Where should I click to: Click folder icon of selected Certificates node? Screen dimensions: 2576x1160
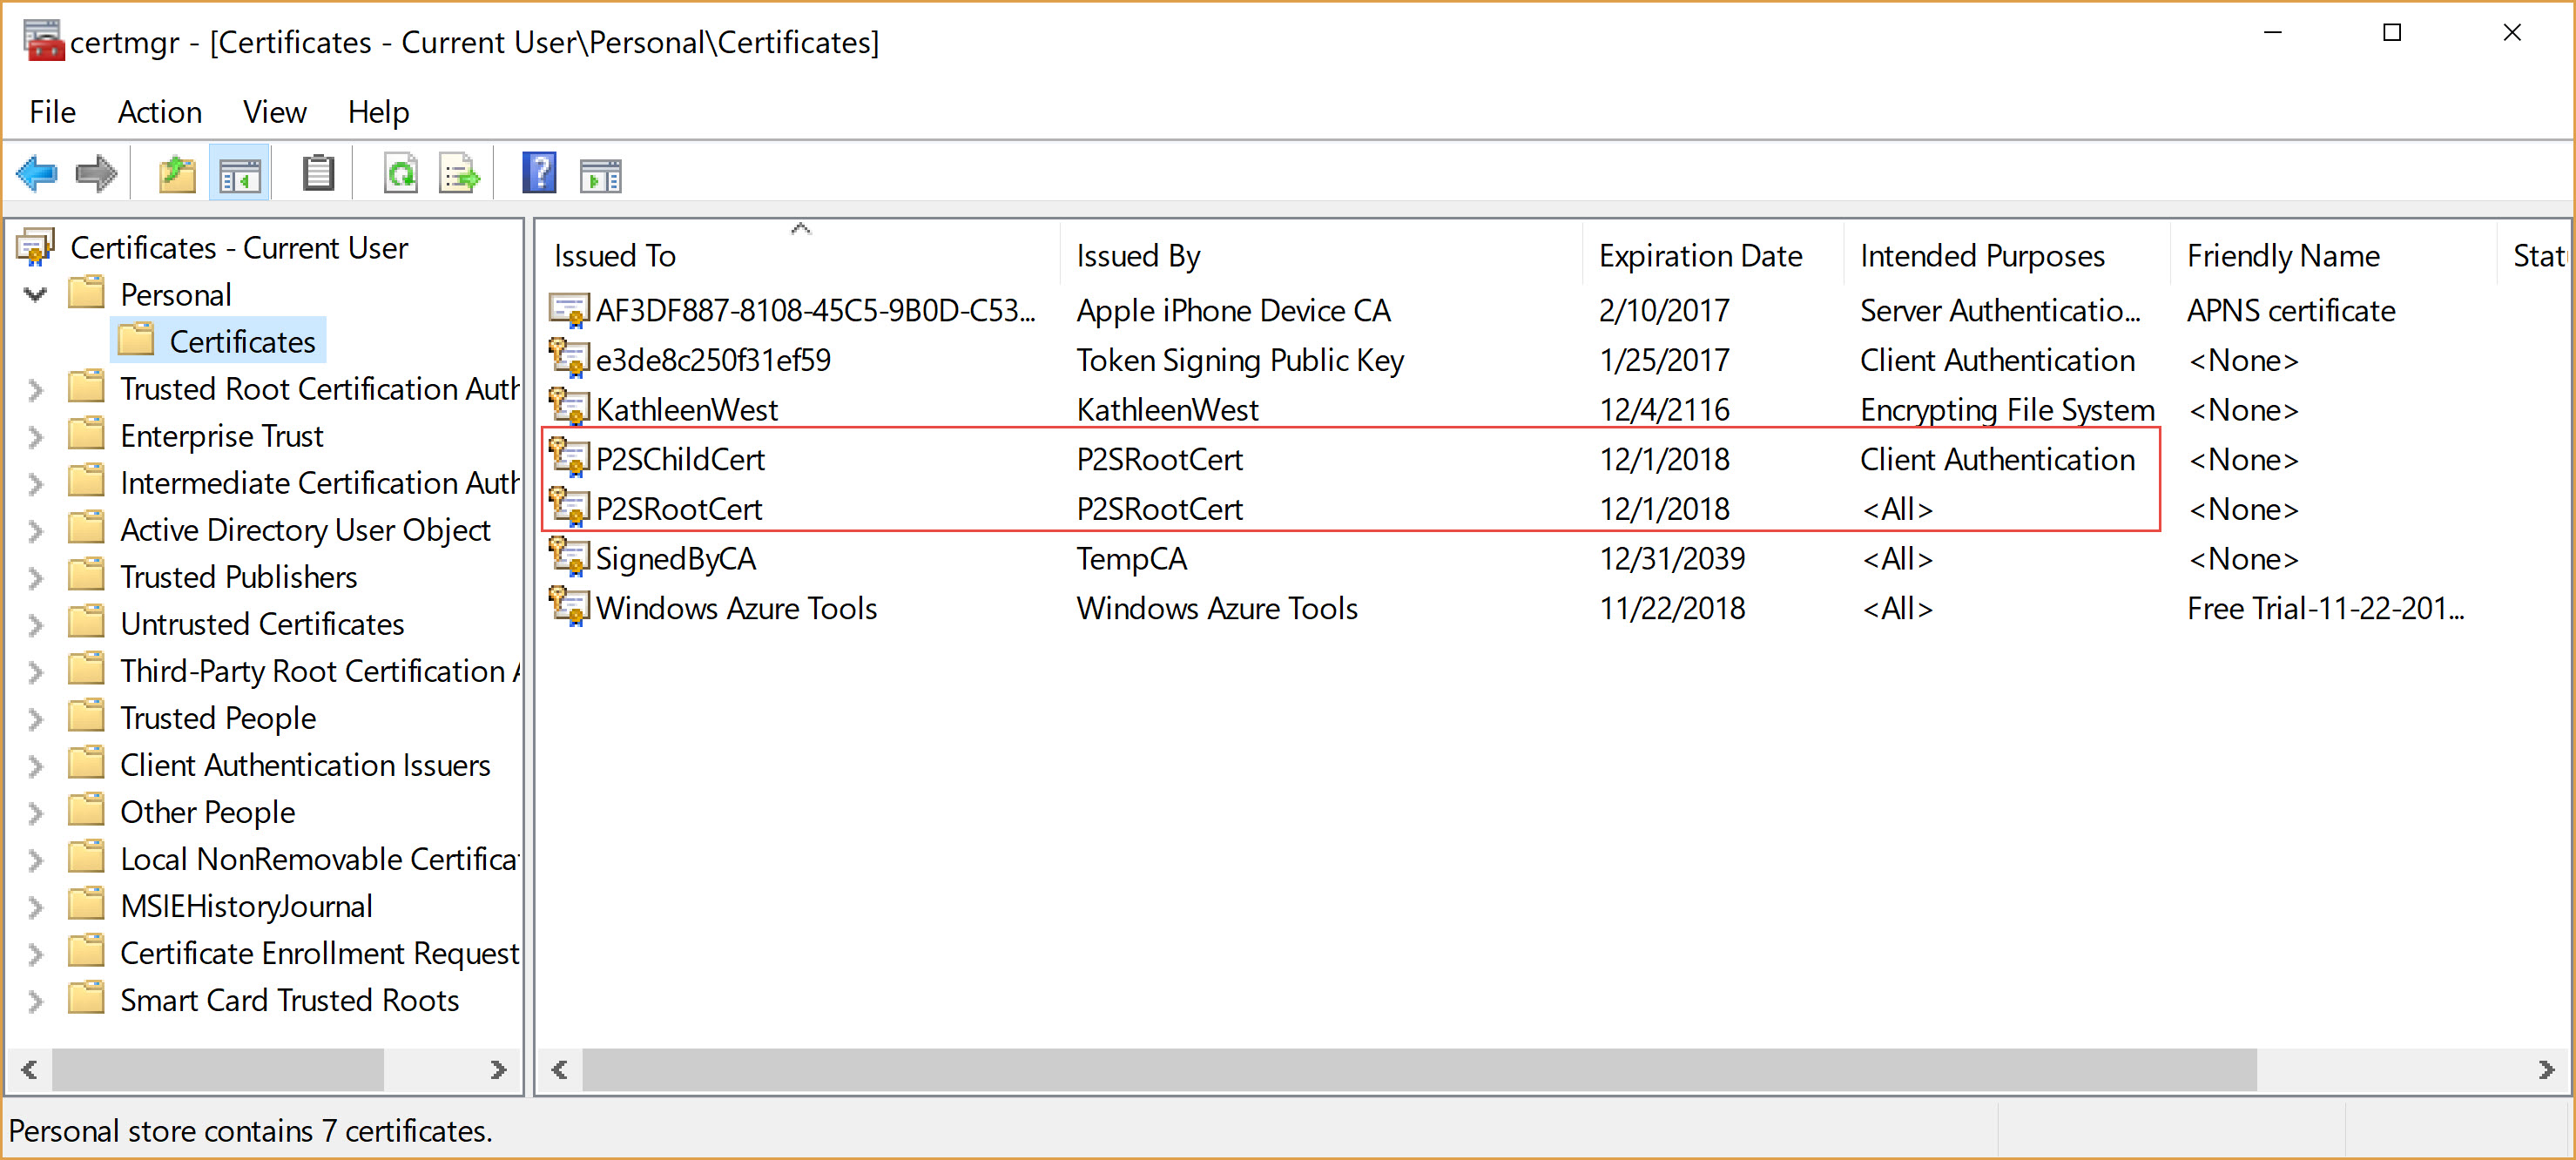click(x=136, y=340)
